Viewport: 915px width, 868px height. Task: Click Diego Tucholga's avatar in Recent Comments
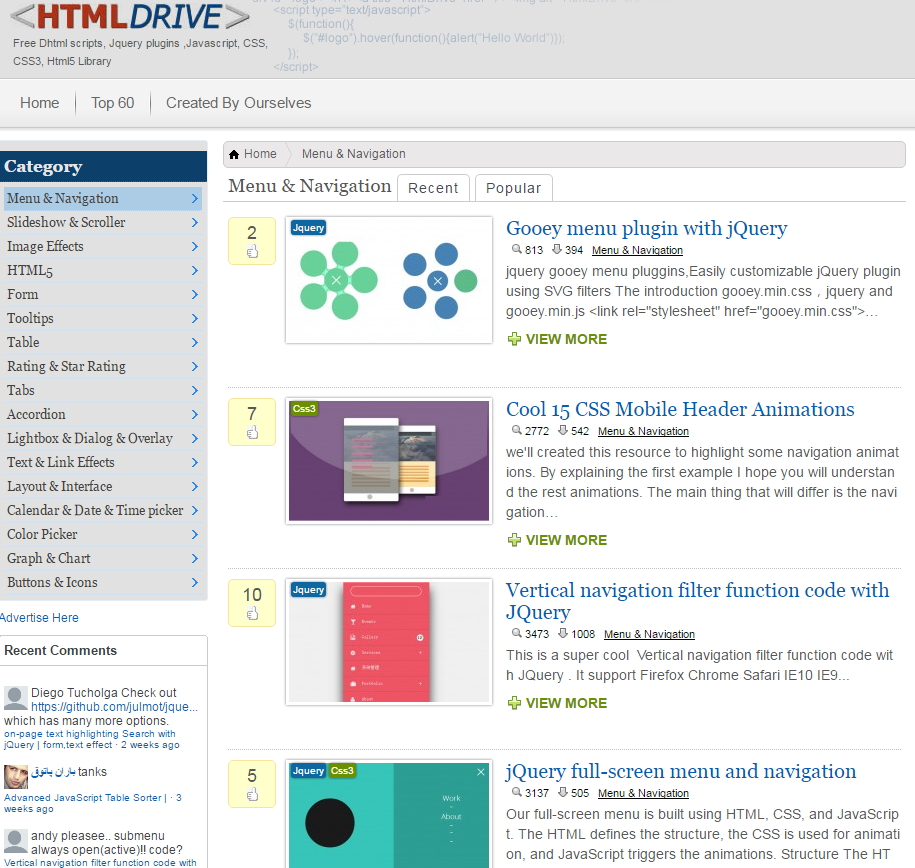(x=16, y=698)
